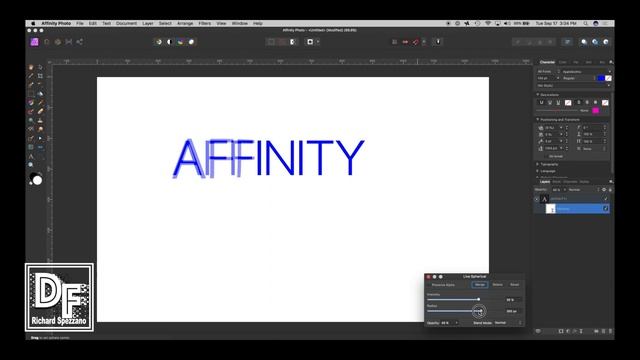Click the Layers panel opacity field
Image resolution: width=640 pixels, height=360 pixels.
pyautogui.click(x=557, y=190)
